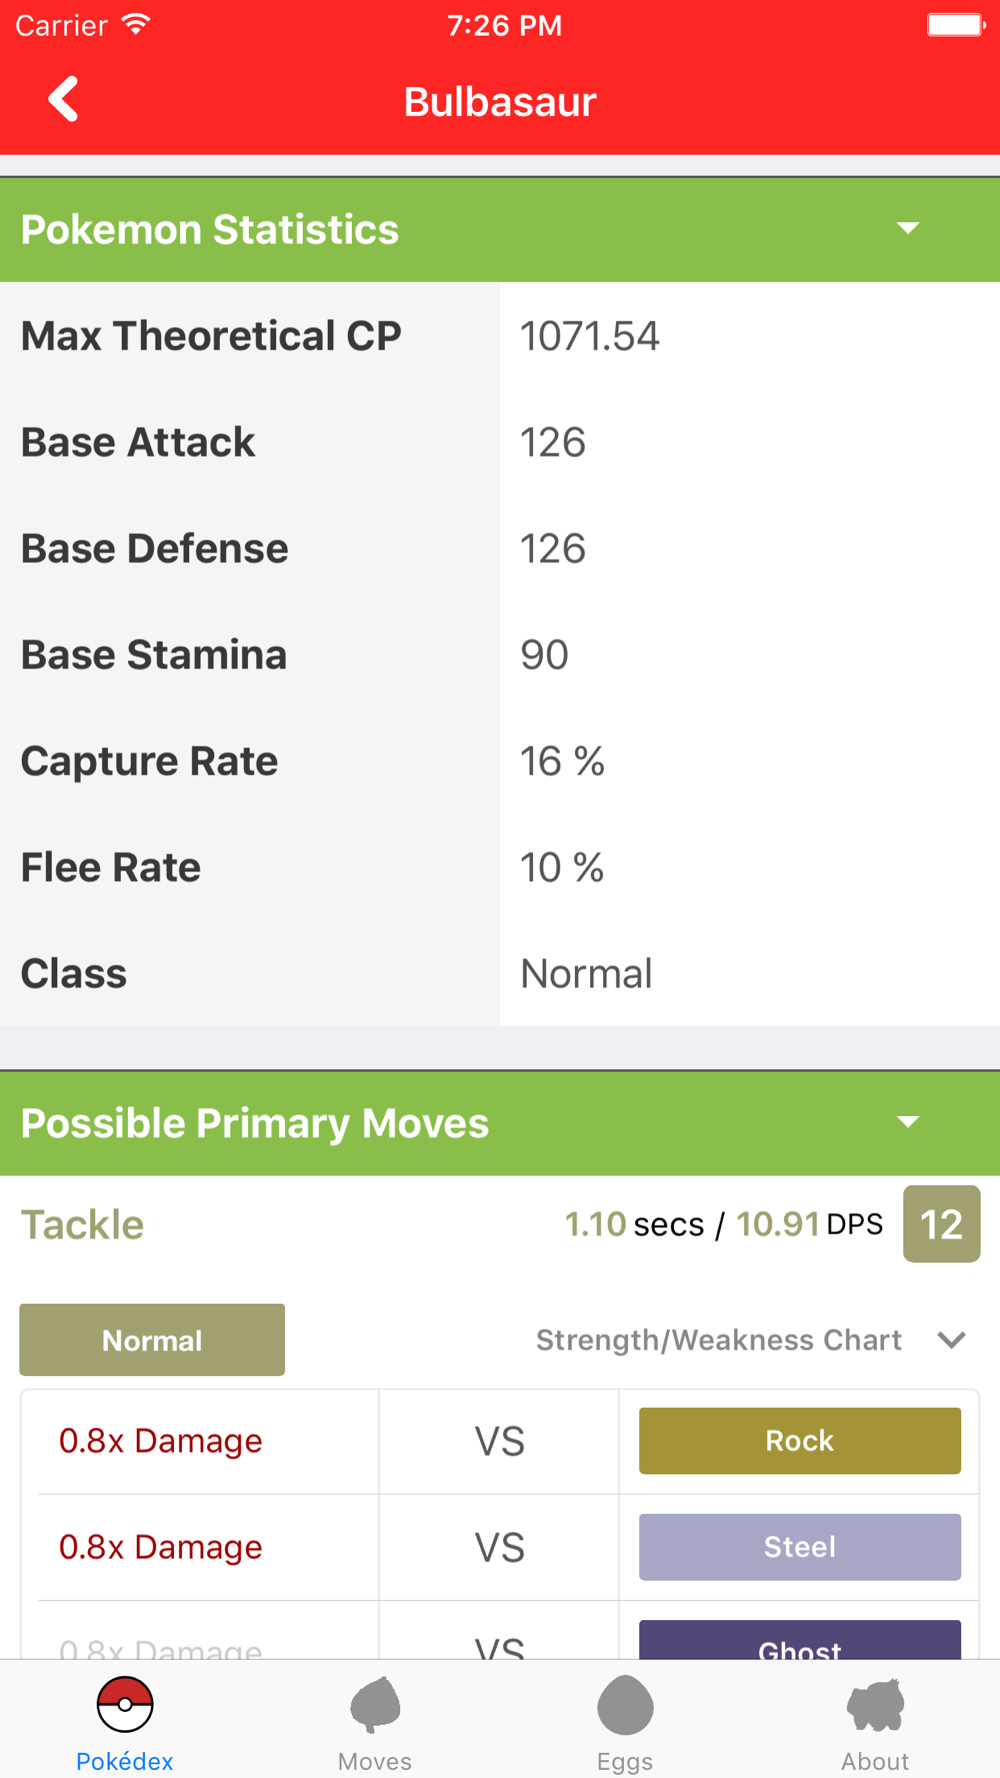Image resolution: width=1000 pixels, height=1778 pixels.
Task: Switch to the Moves tab label
Action: (375, 1761)
